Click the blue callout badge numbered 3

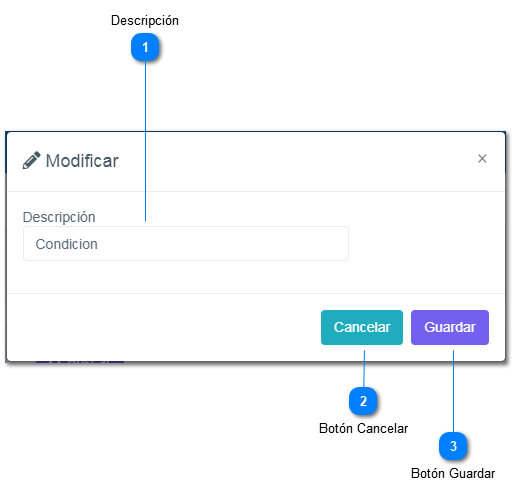coord(453,446)
